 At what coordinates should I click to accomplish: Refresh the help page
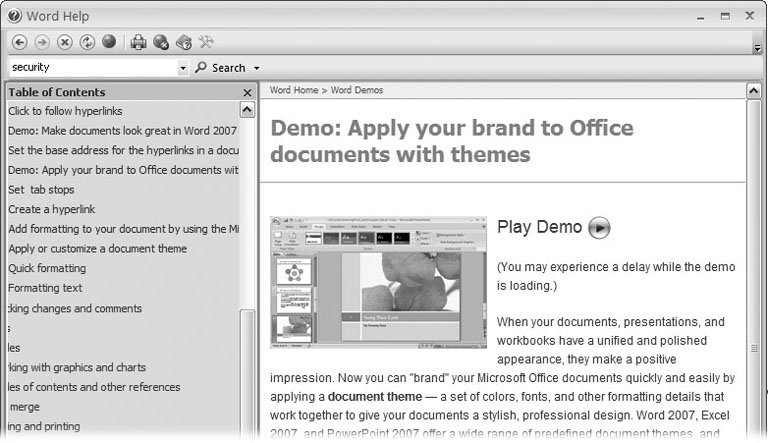tap(87, 42)
